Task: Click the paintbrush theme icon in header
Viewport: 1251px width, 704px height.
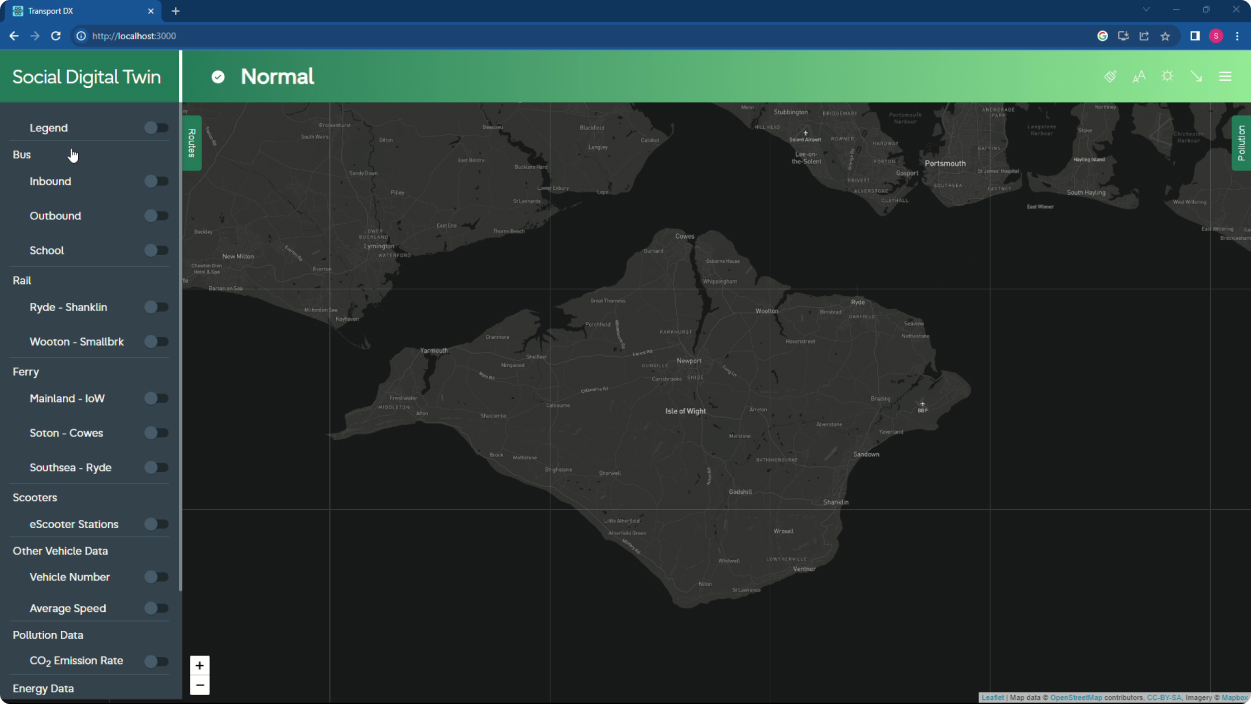Action: (x=1110, y=76)
